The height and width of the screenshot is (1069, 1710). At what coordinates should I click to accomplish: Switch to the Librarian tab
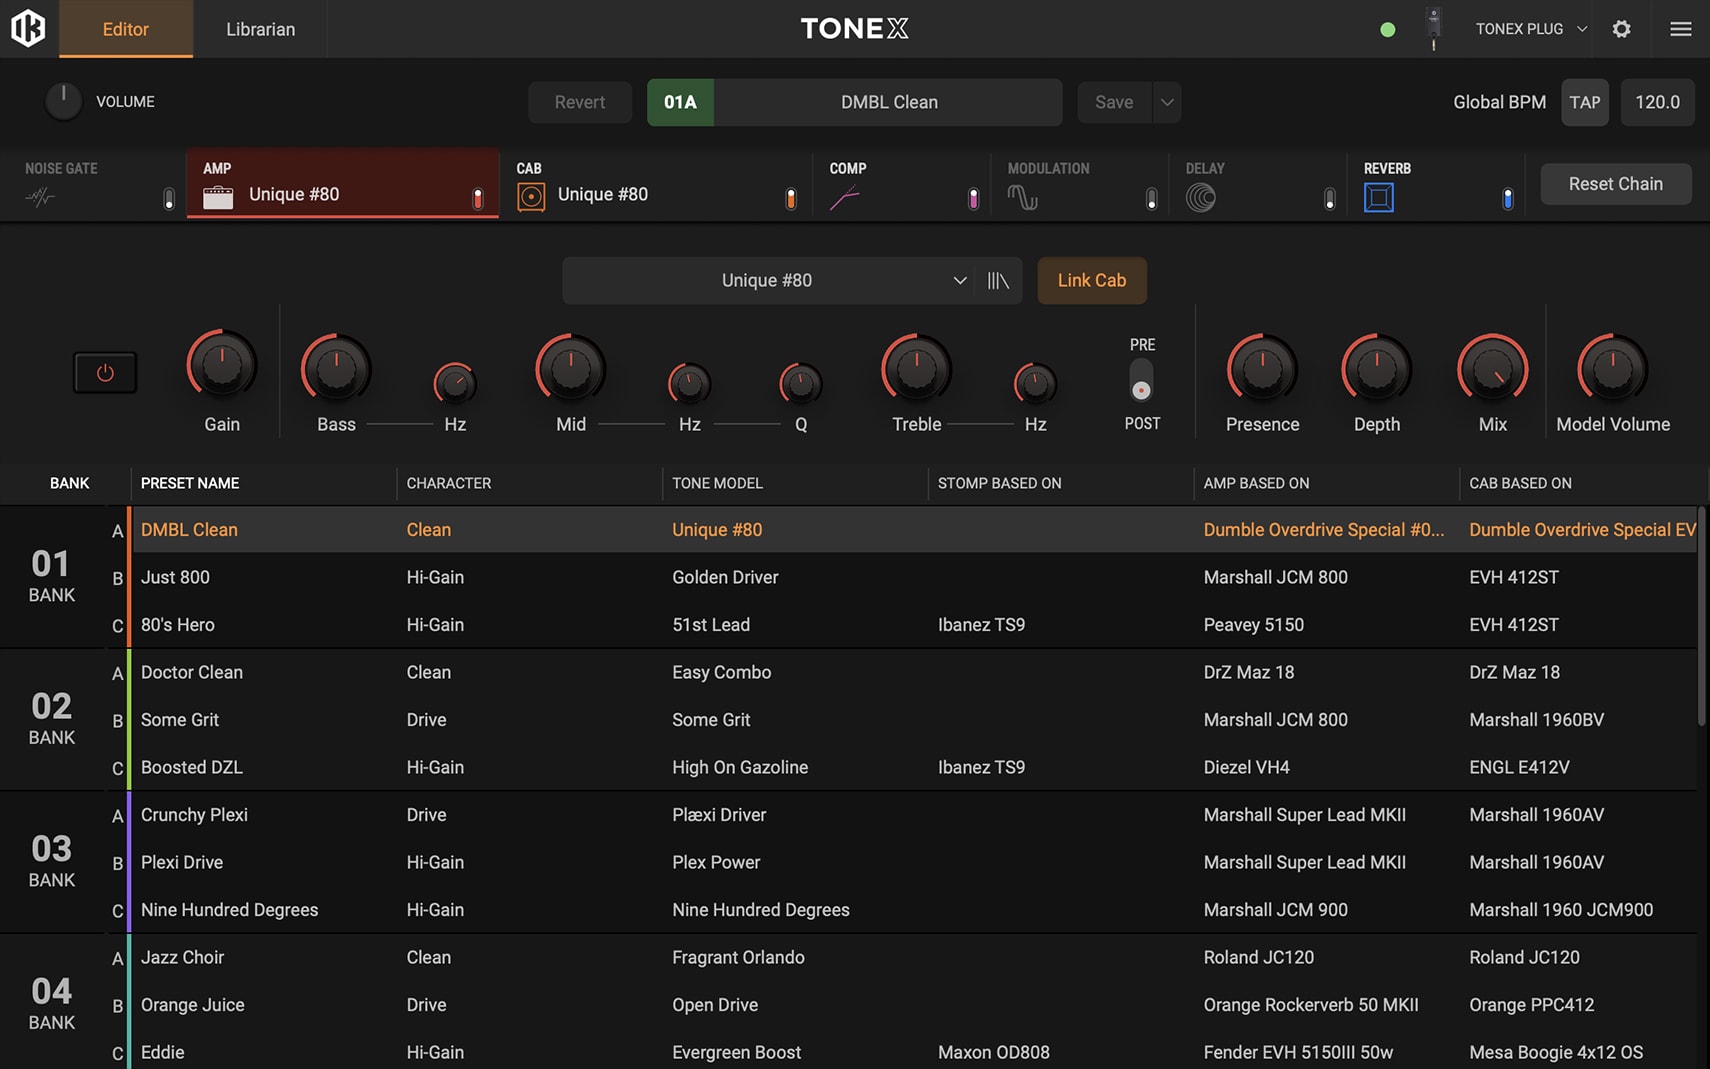260,29
